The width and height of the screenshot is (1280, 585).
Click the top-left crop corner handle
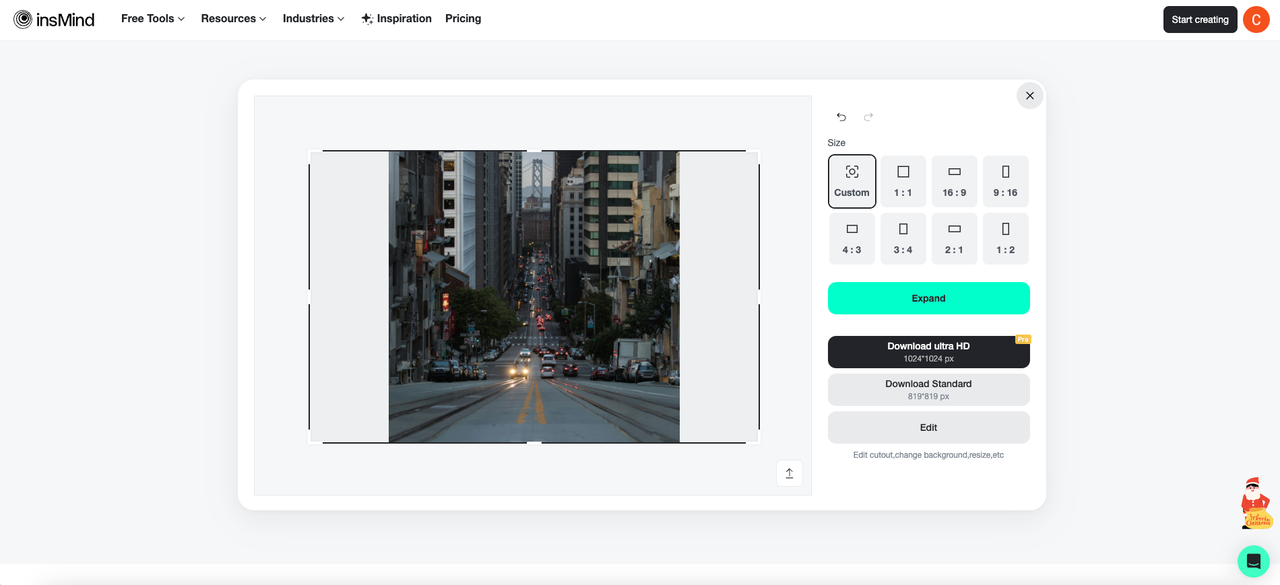311,153
